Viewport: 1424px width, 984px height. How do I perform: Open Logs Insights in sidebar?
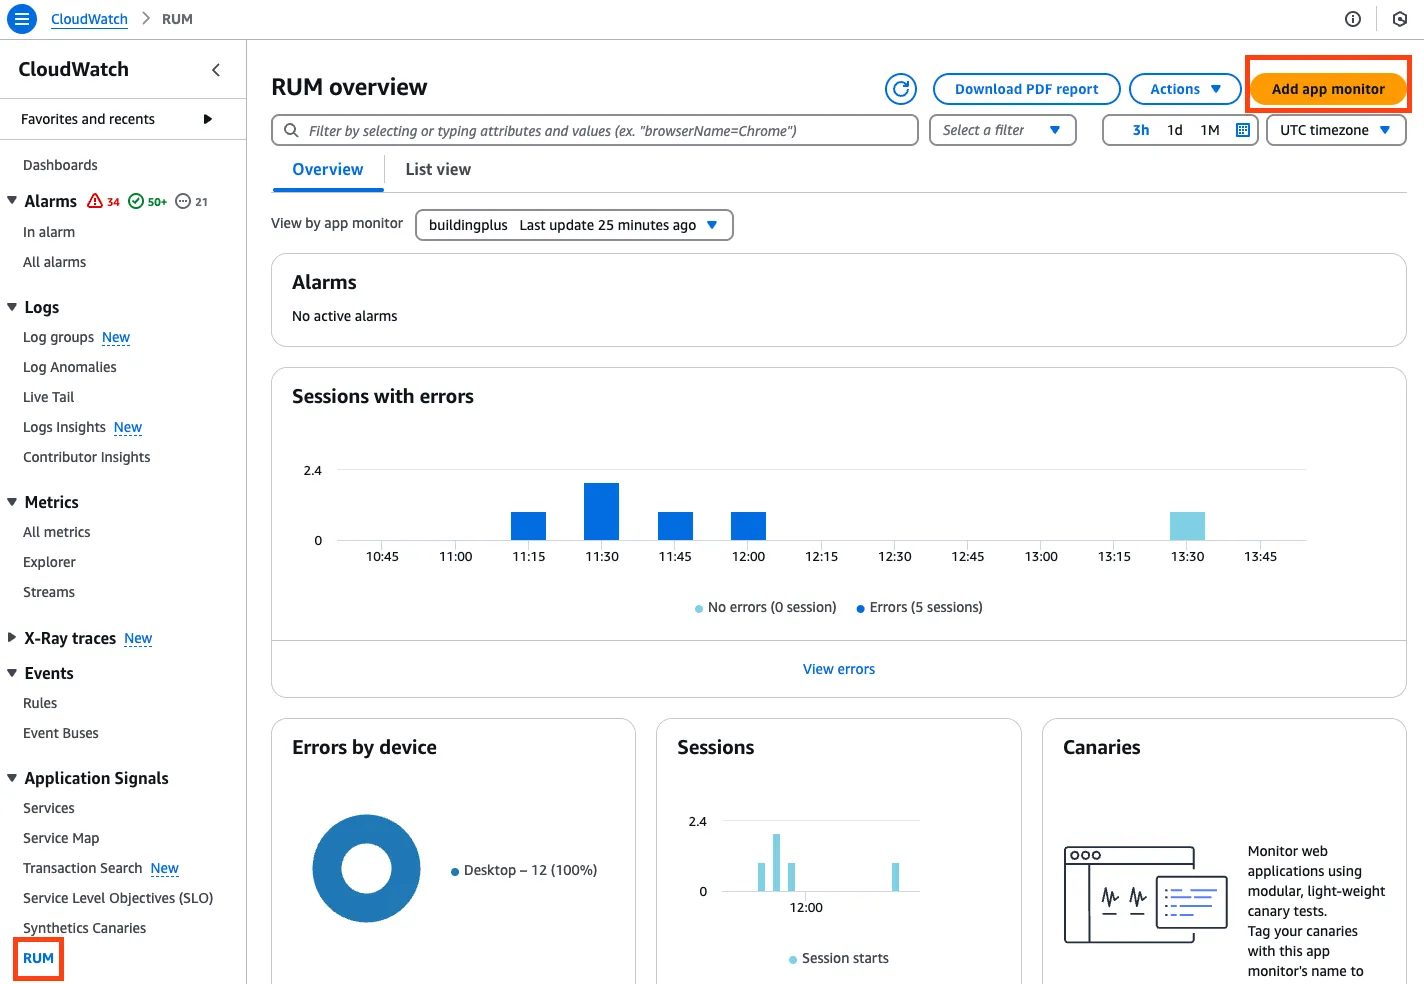click(64, 427)
